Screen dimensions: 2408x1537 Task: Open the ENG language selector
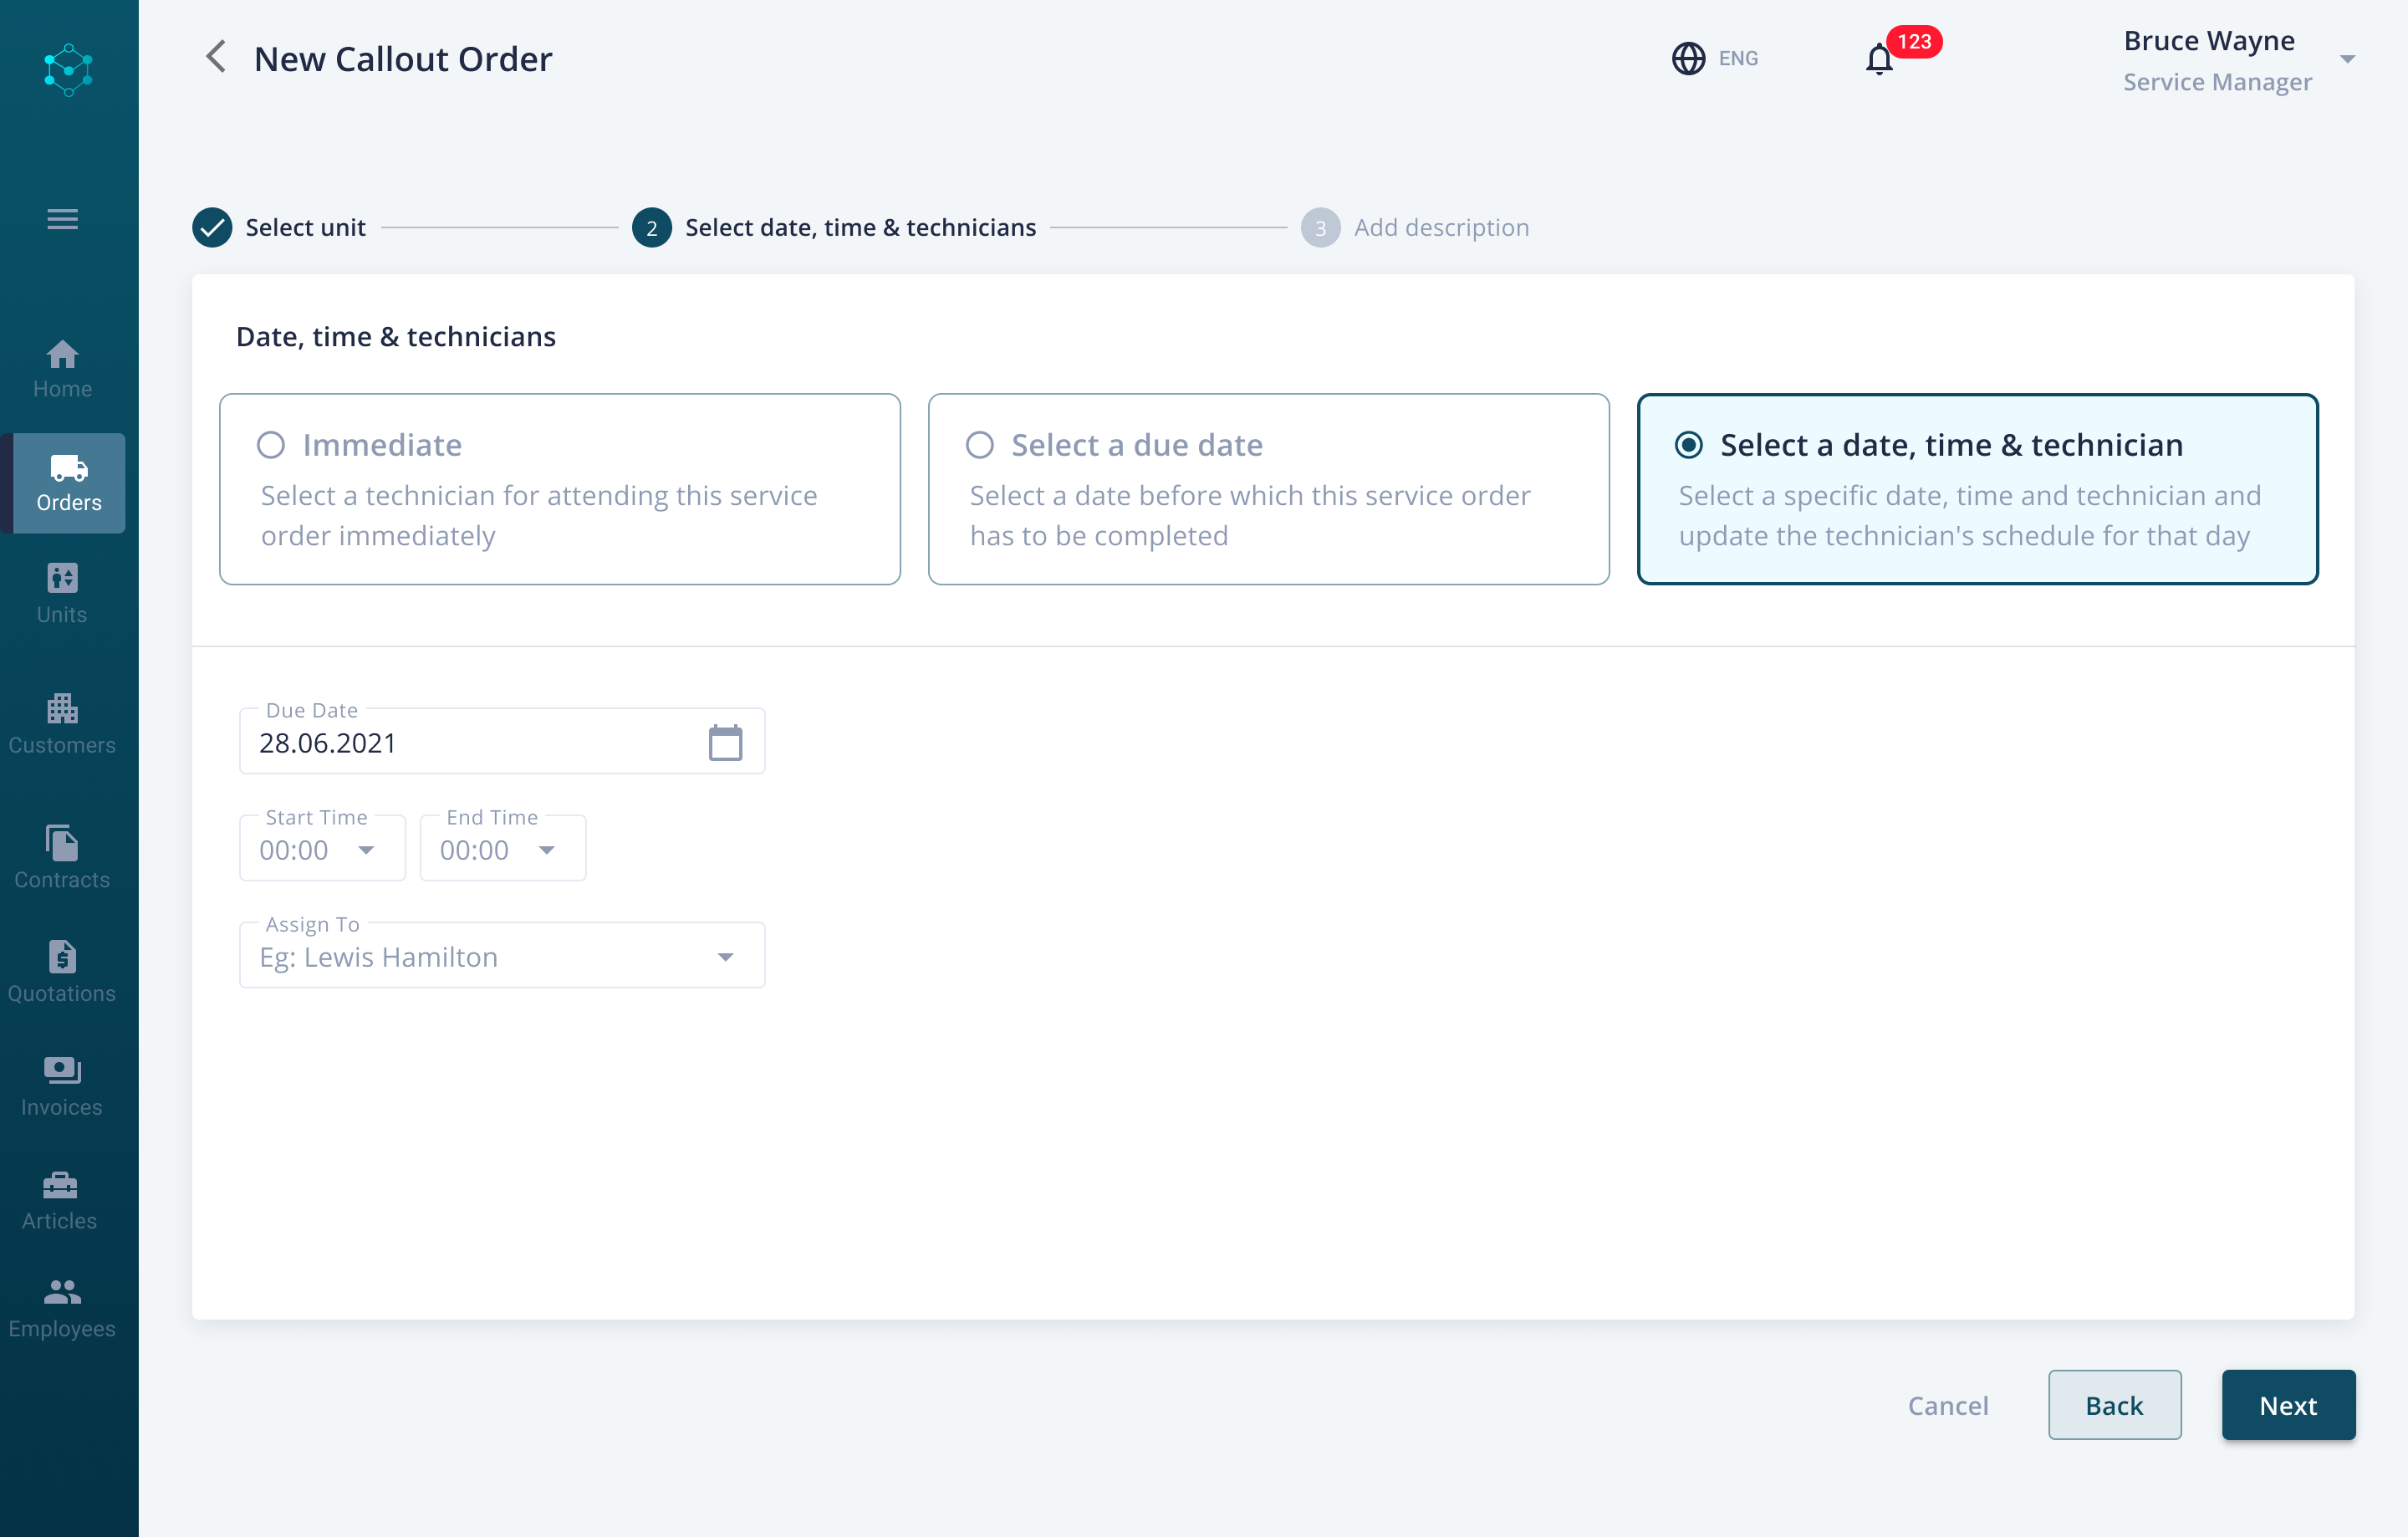1716,58
